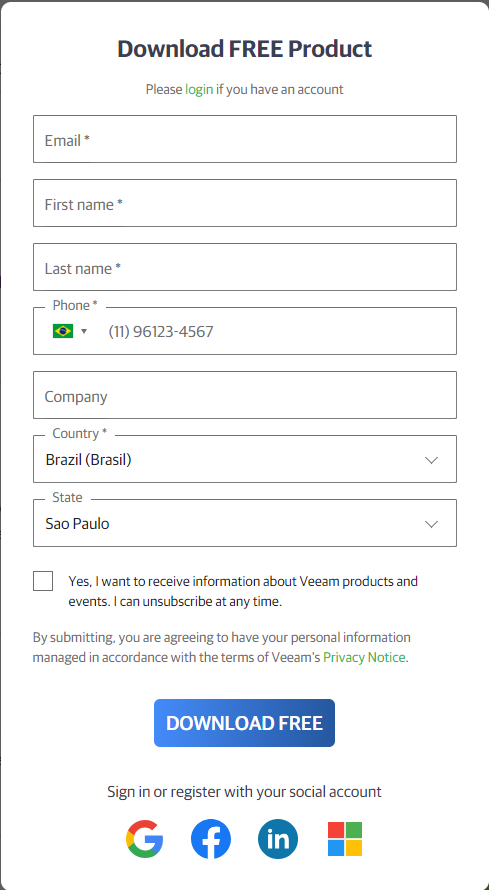
Task: Expand the Country dropdown chevron
Action: tap(432, 460)
